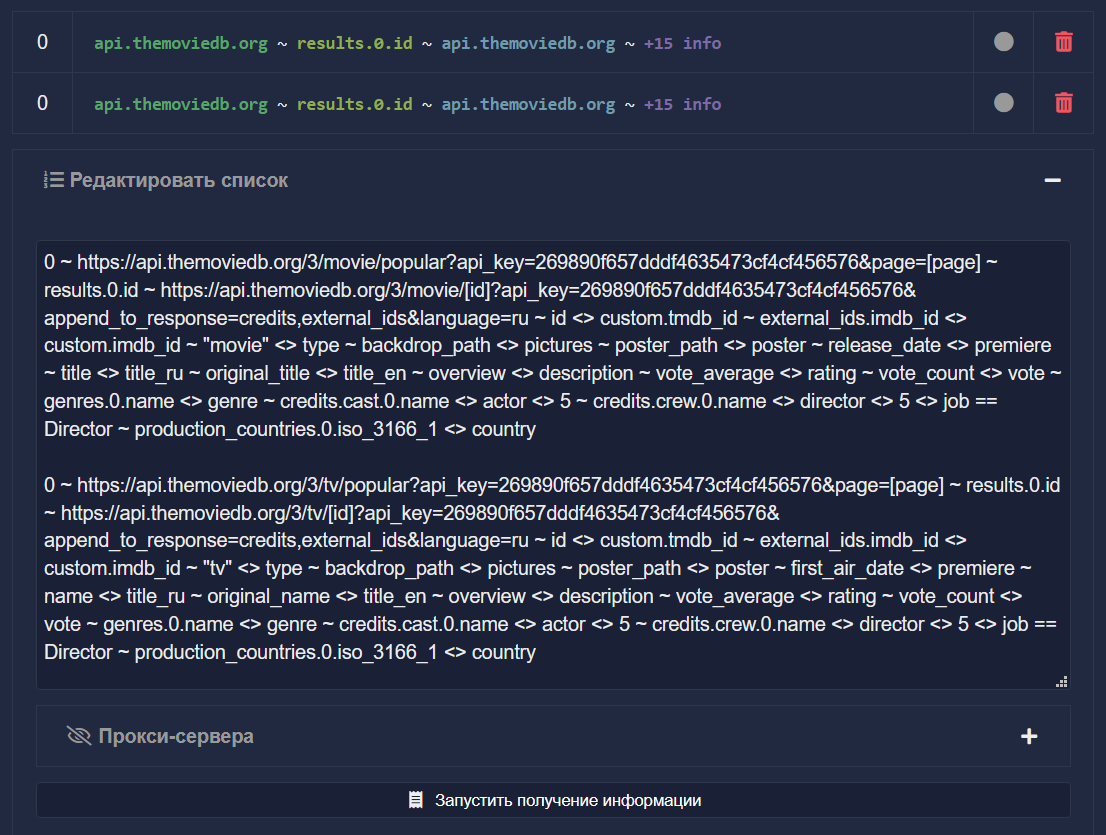Click inside the list editor textarea
1106x835 pixels.
click(x=553, y=465)
